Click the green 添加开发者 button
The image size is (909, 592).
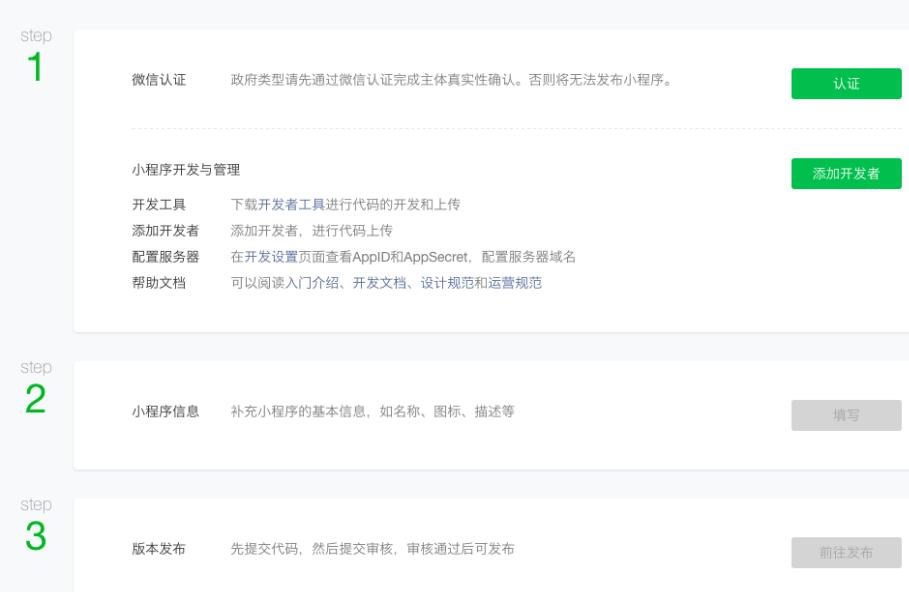click(846, 173)
